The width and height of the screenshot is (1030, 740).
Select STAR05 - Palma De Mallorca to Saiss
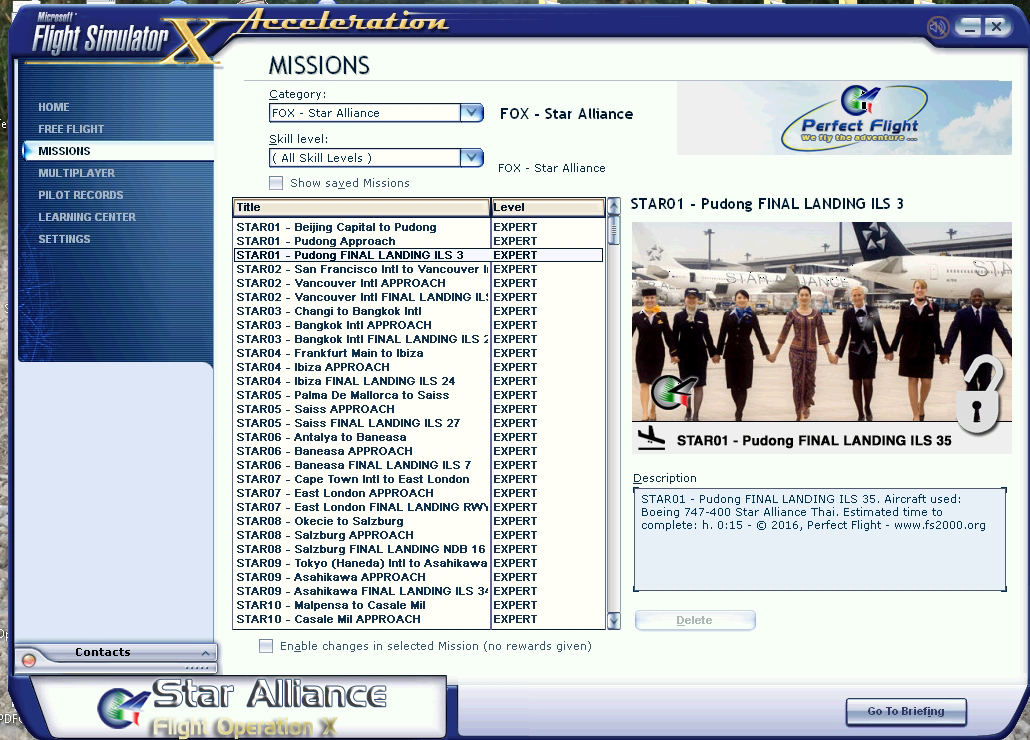(418, 395)
